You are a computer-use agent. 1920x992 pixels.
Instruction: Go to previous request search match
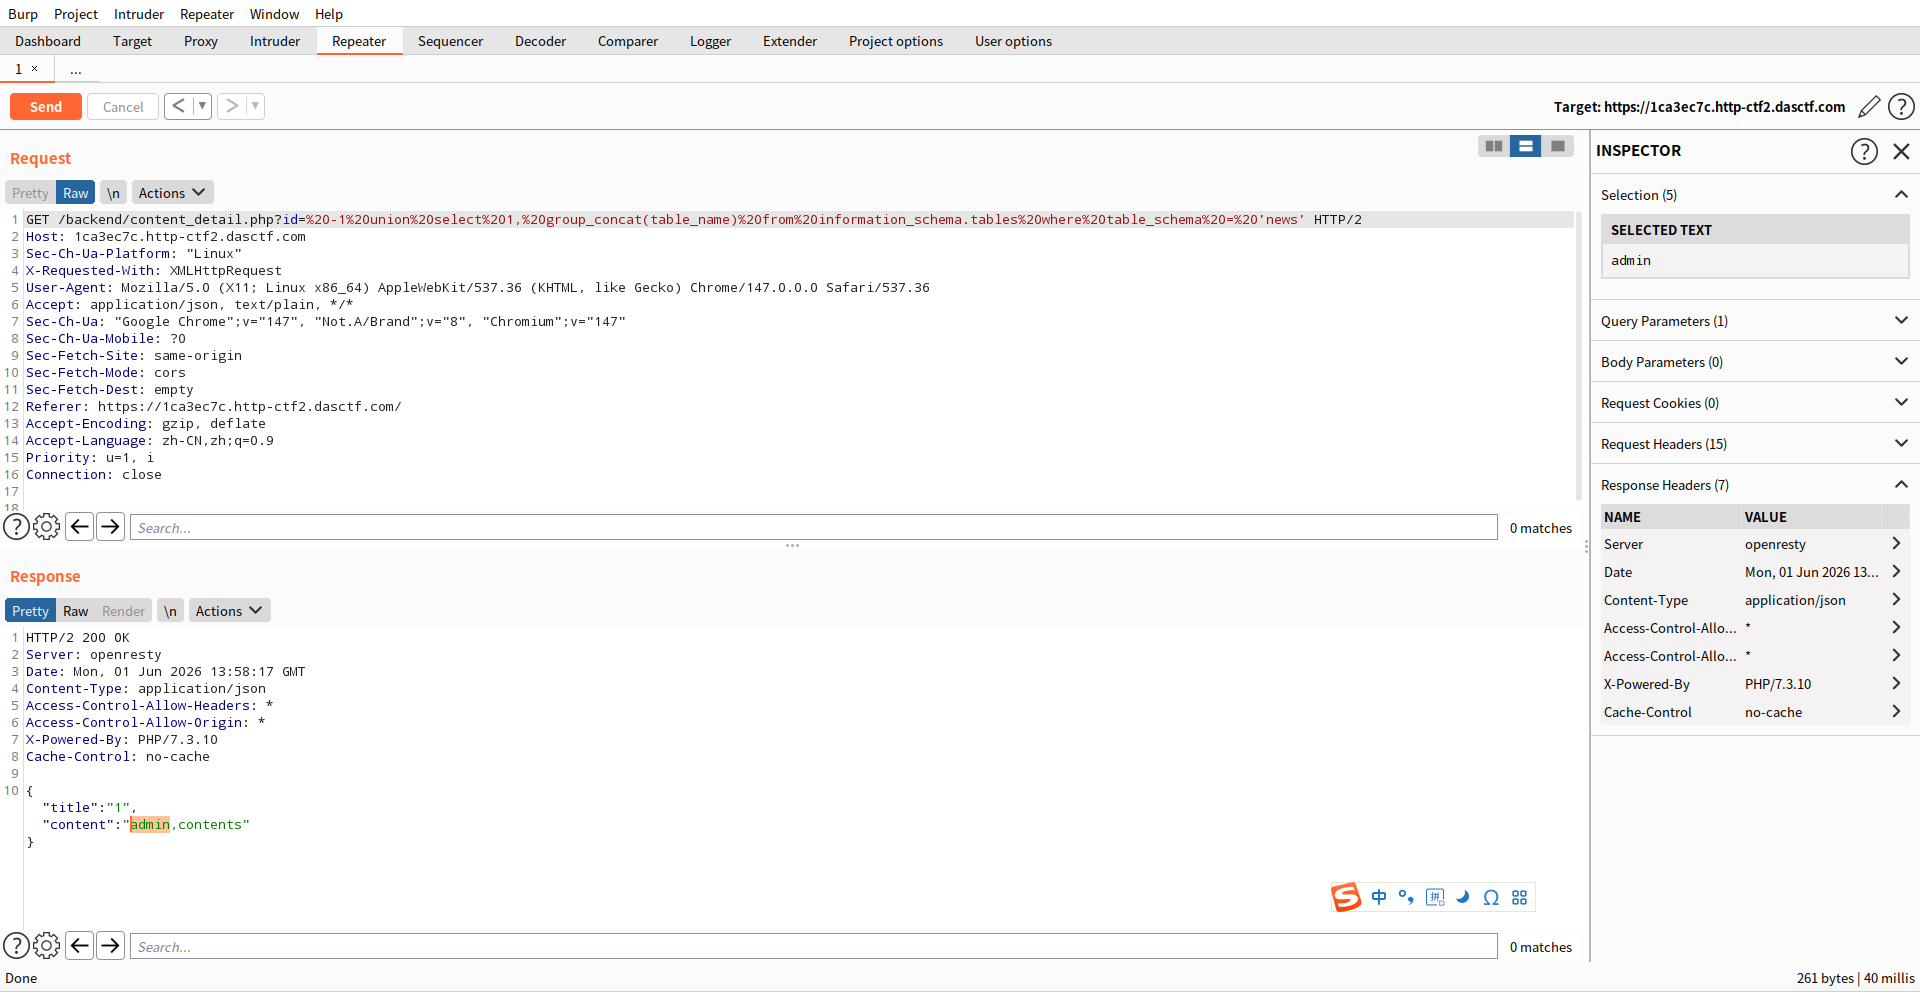[80, 527]
